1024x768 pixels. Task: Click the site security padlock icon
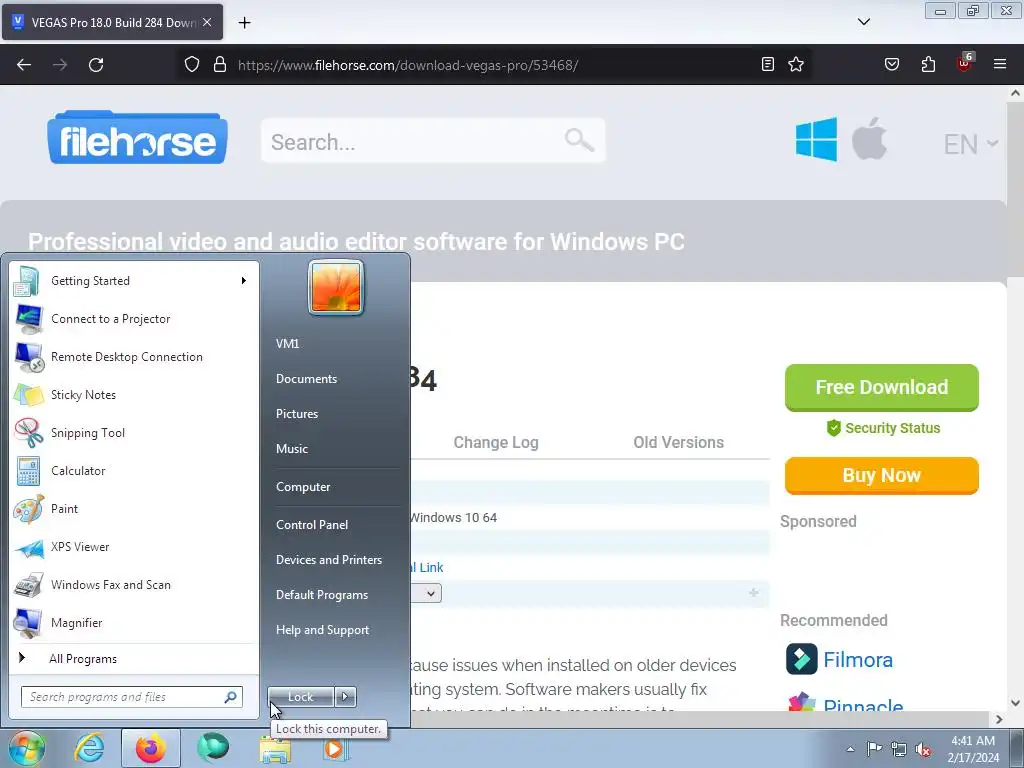click(x=220, y=65)
